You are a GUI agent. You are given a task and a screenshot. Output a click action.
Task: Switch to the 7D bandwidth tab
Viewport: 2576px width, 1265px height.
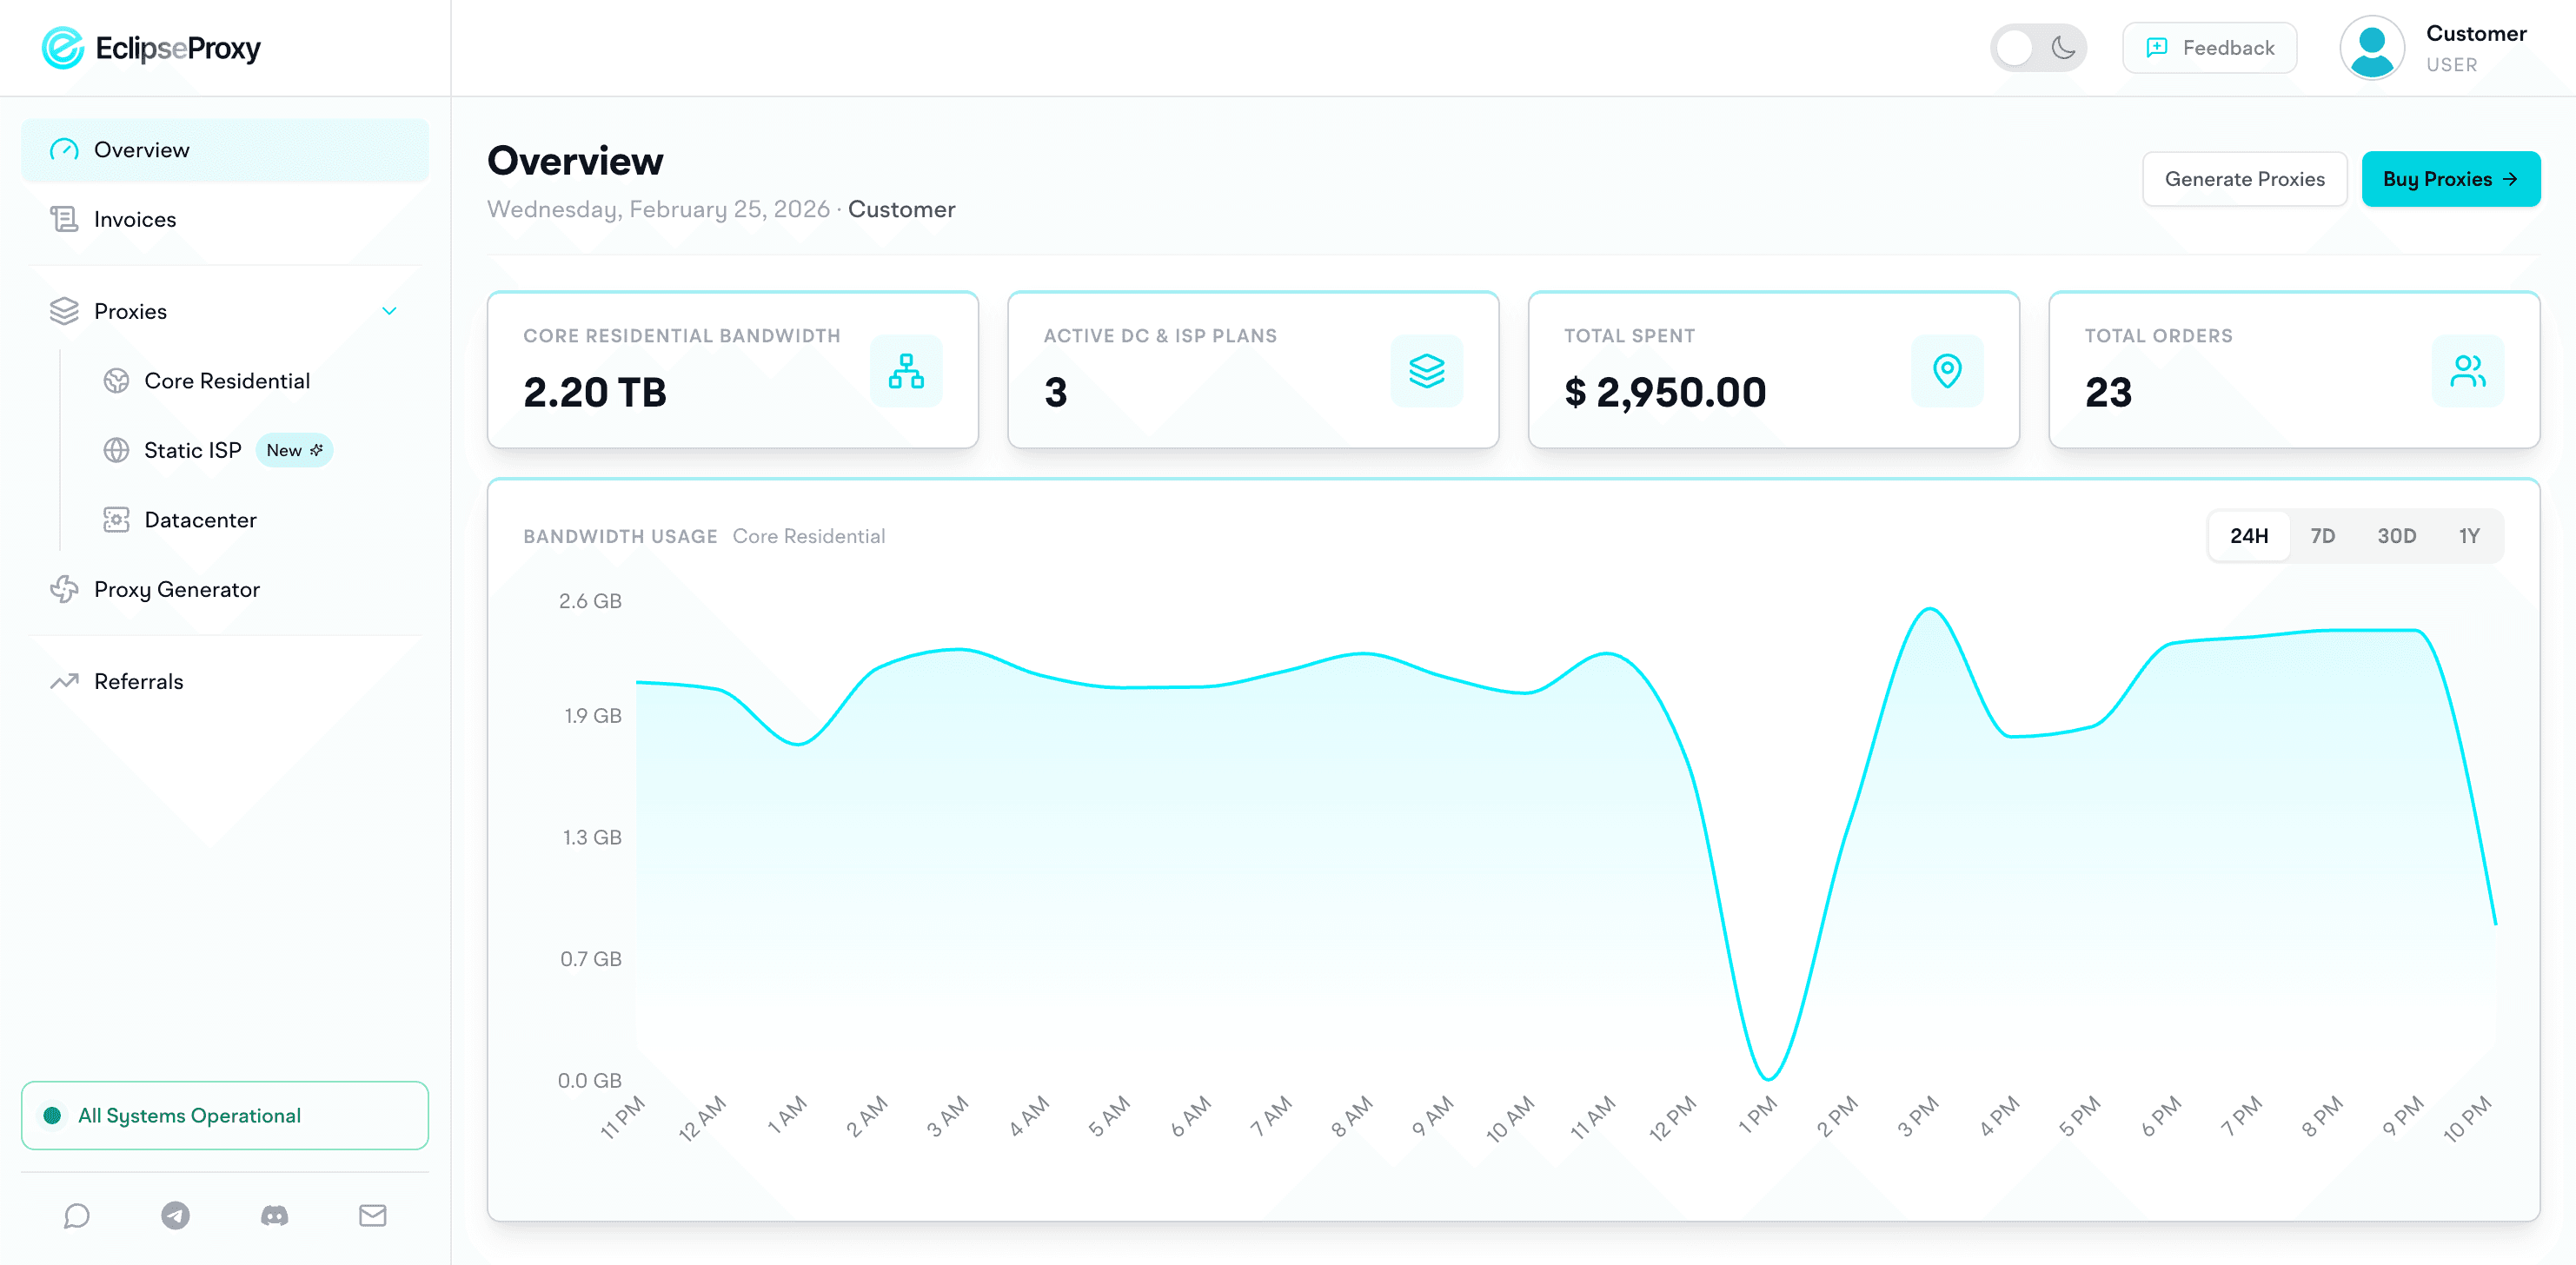pos(2324,536)
